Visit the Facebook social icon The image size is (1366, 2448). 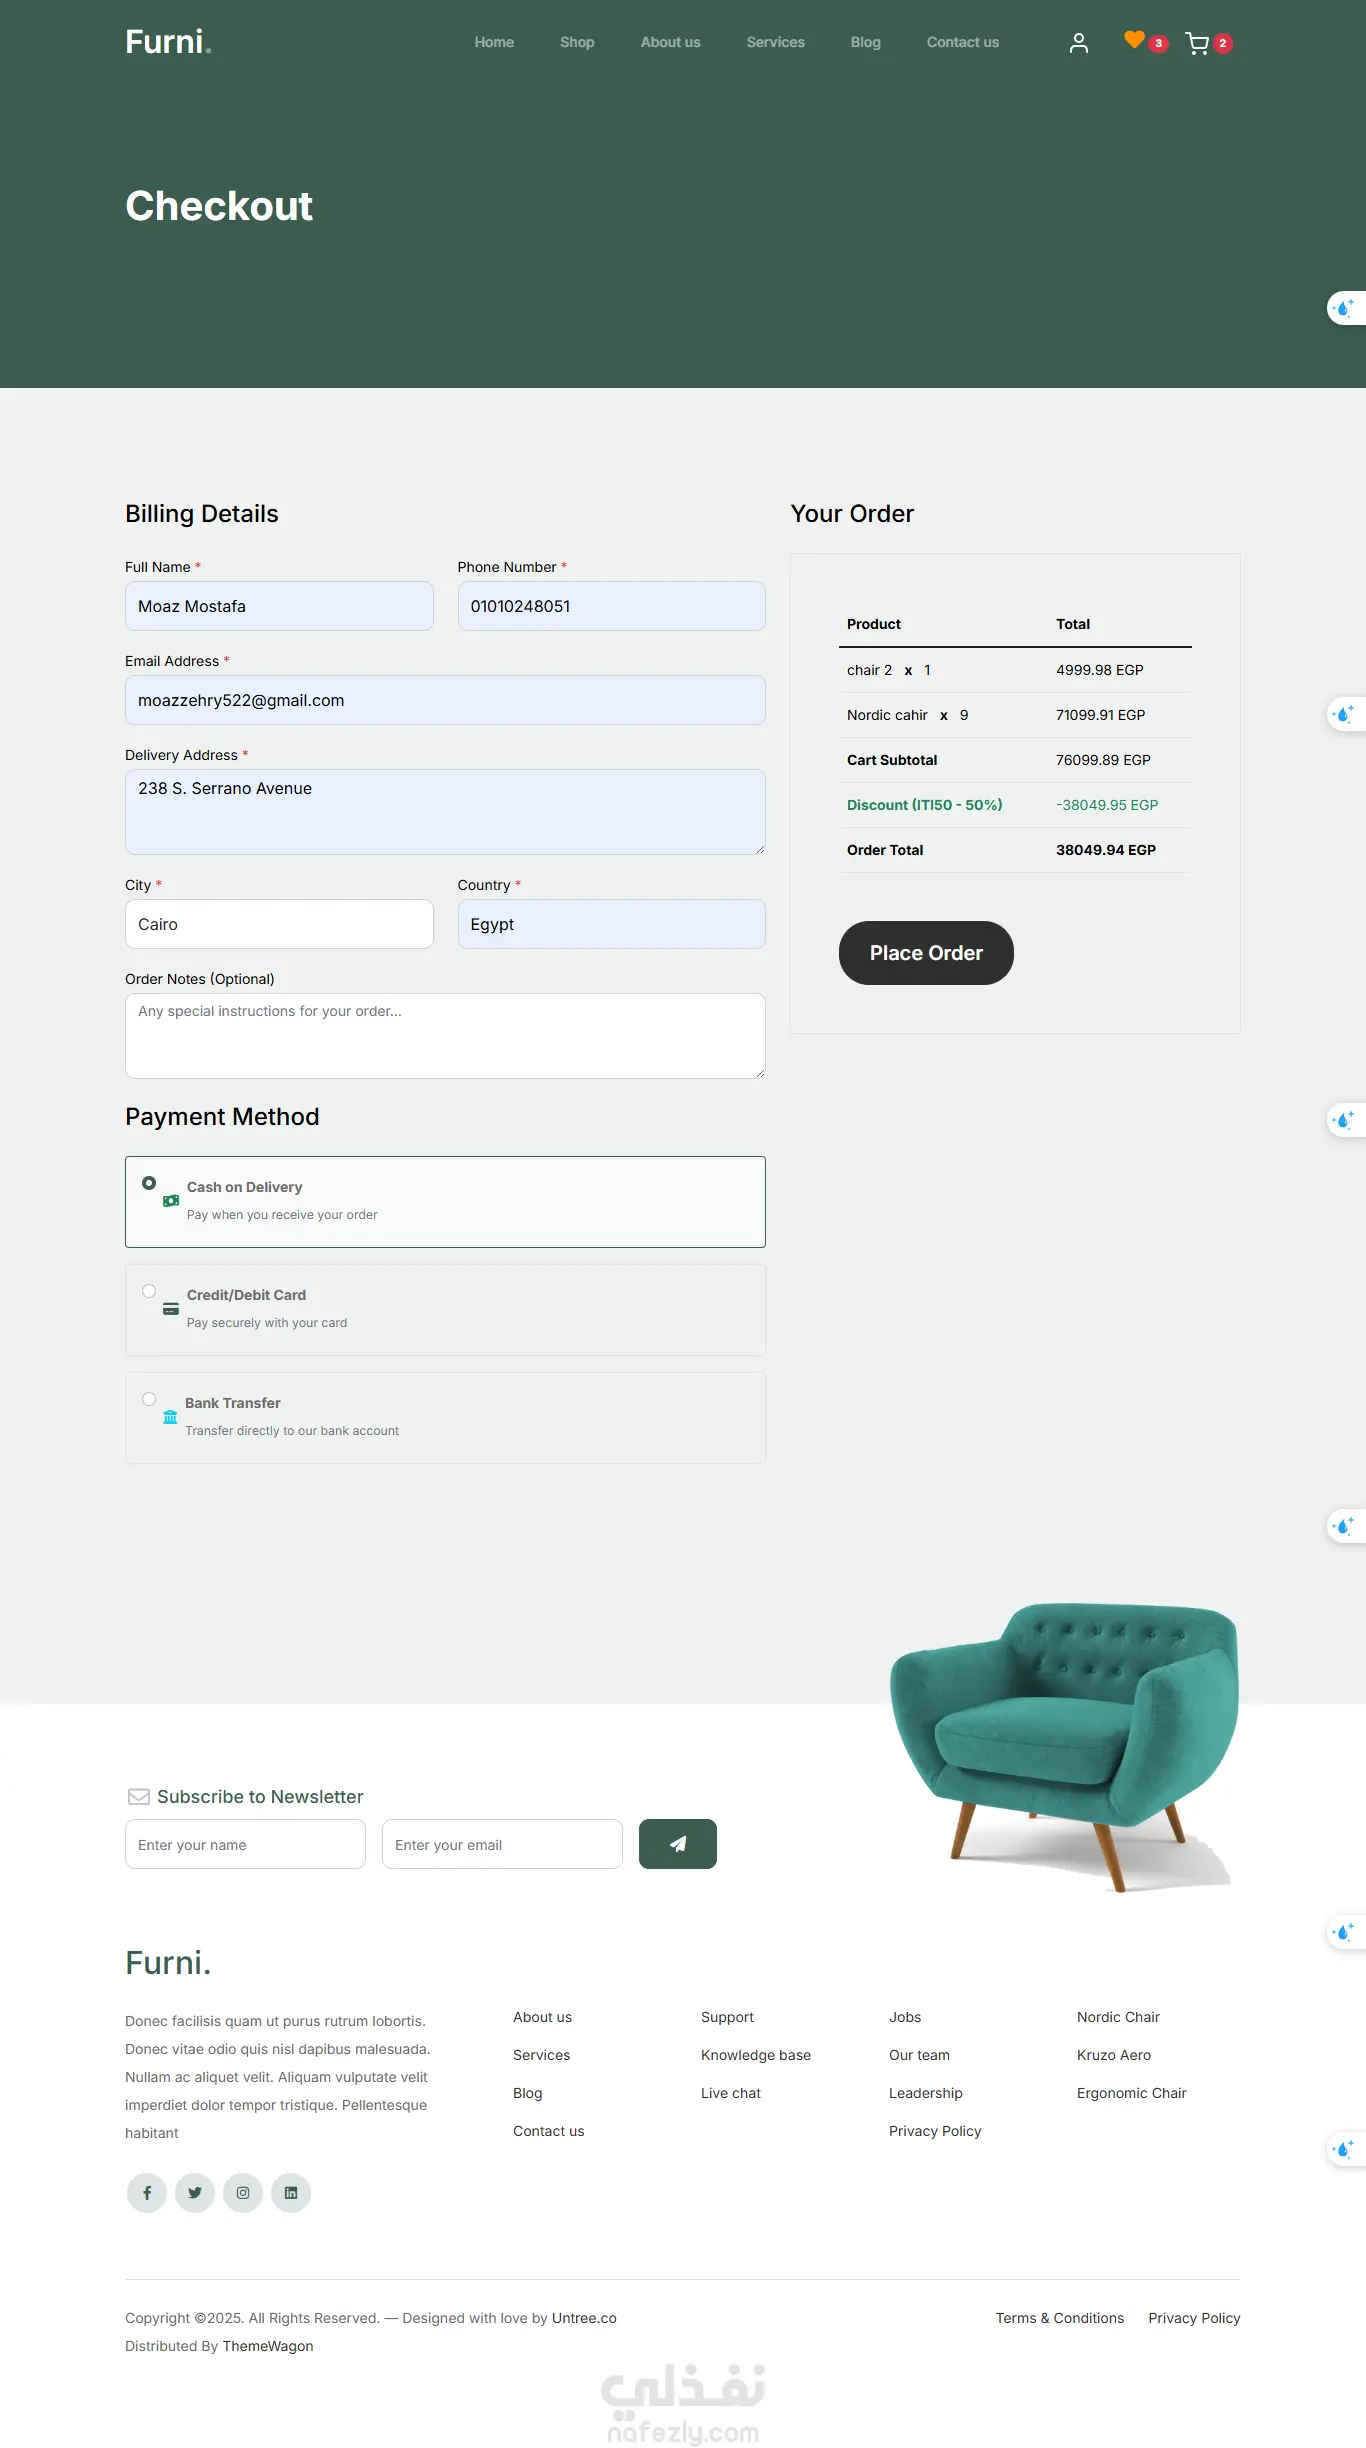click(147, 2193)
